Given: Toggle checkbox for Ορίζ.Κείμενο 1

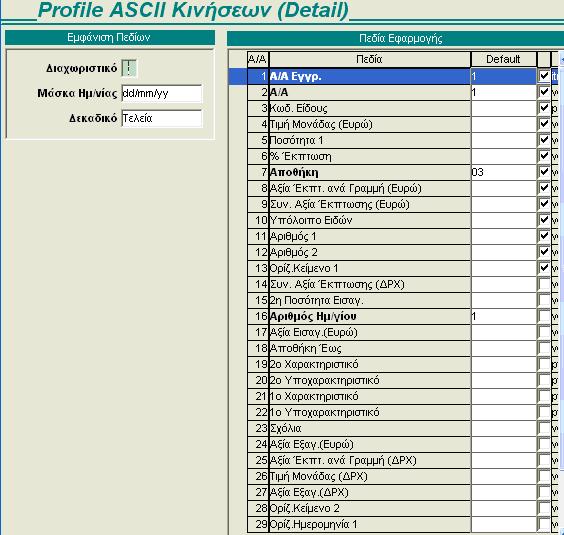Looking at the screenshot, I should [x=544, y=268].
